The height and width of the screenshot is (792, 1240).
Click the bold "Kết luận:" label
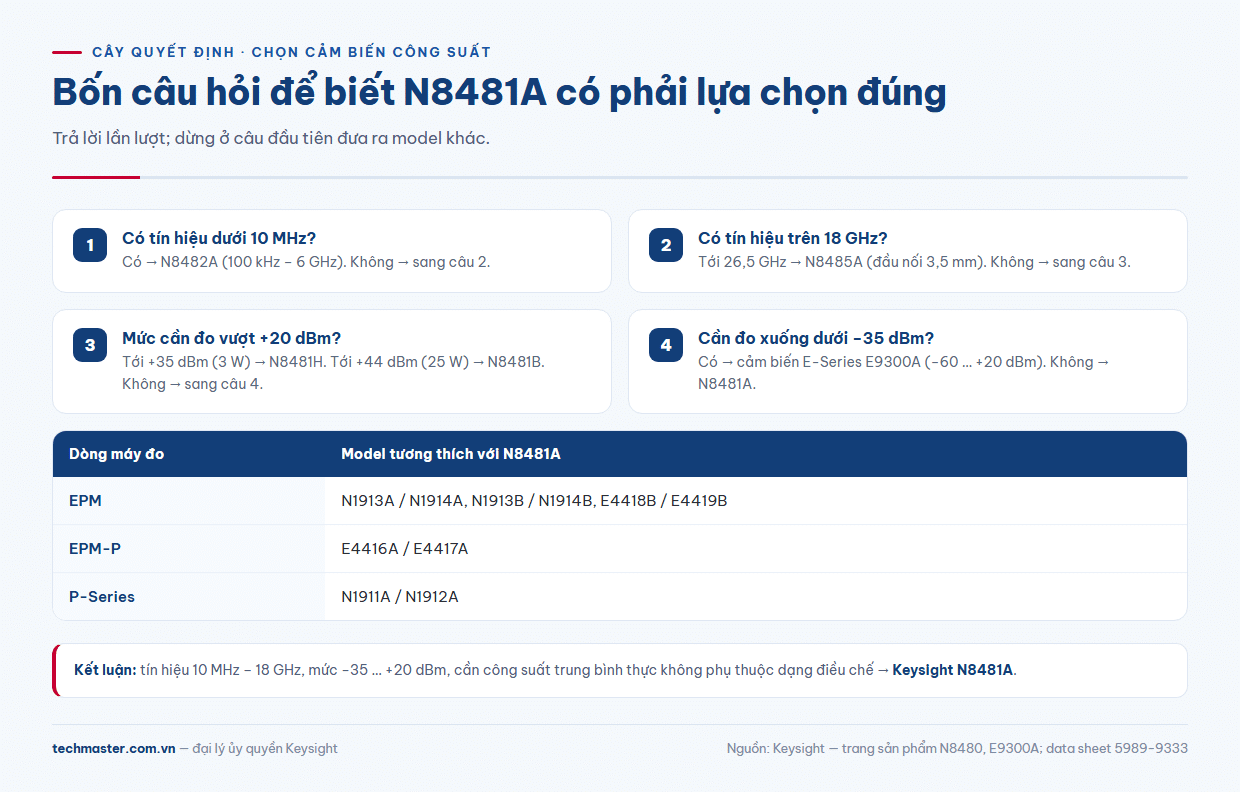point(105,670)
